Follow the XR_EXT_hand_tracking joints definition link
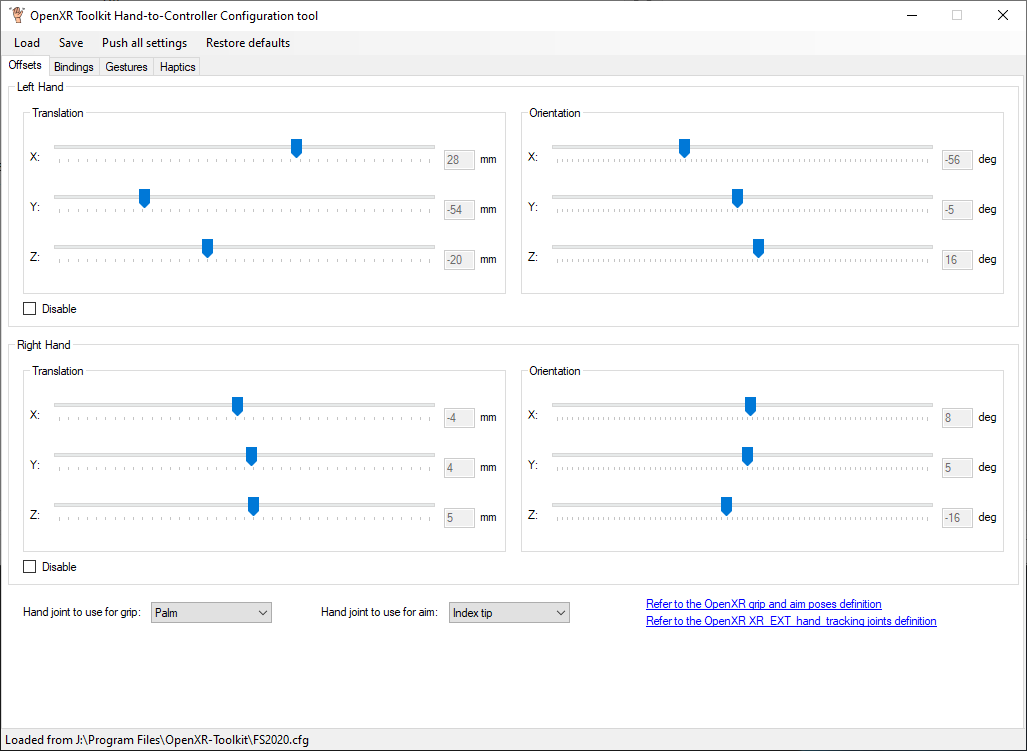Viewport: 1027px width, 751px height. click(791, 621)
